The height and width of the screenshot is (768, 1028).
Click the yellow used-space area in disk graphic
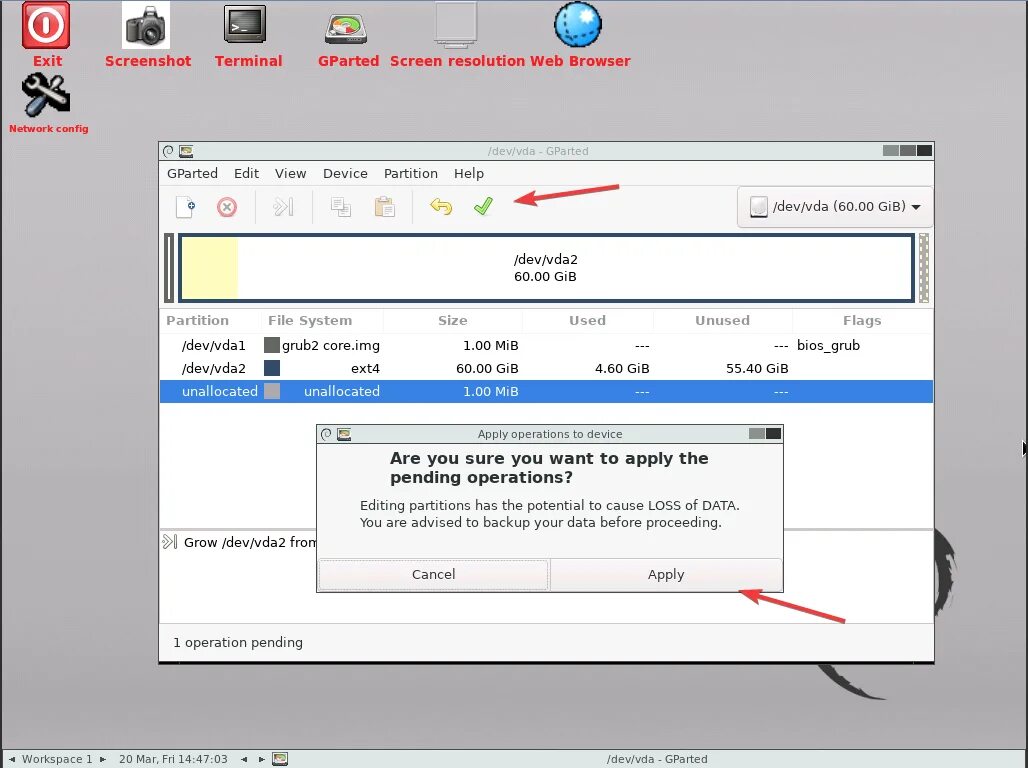[210, 268]
